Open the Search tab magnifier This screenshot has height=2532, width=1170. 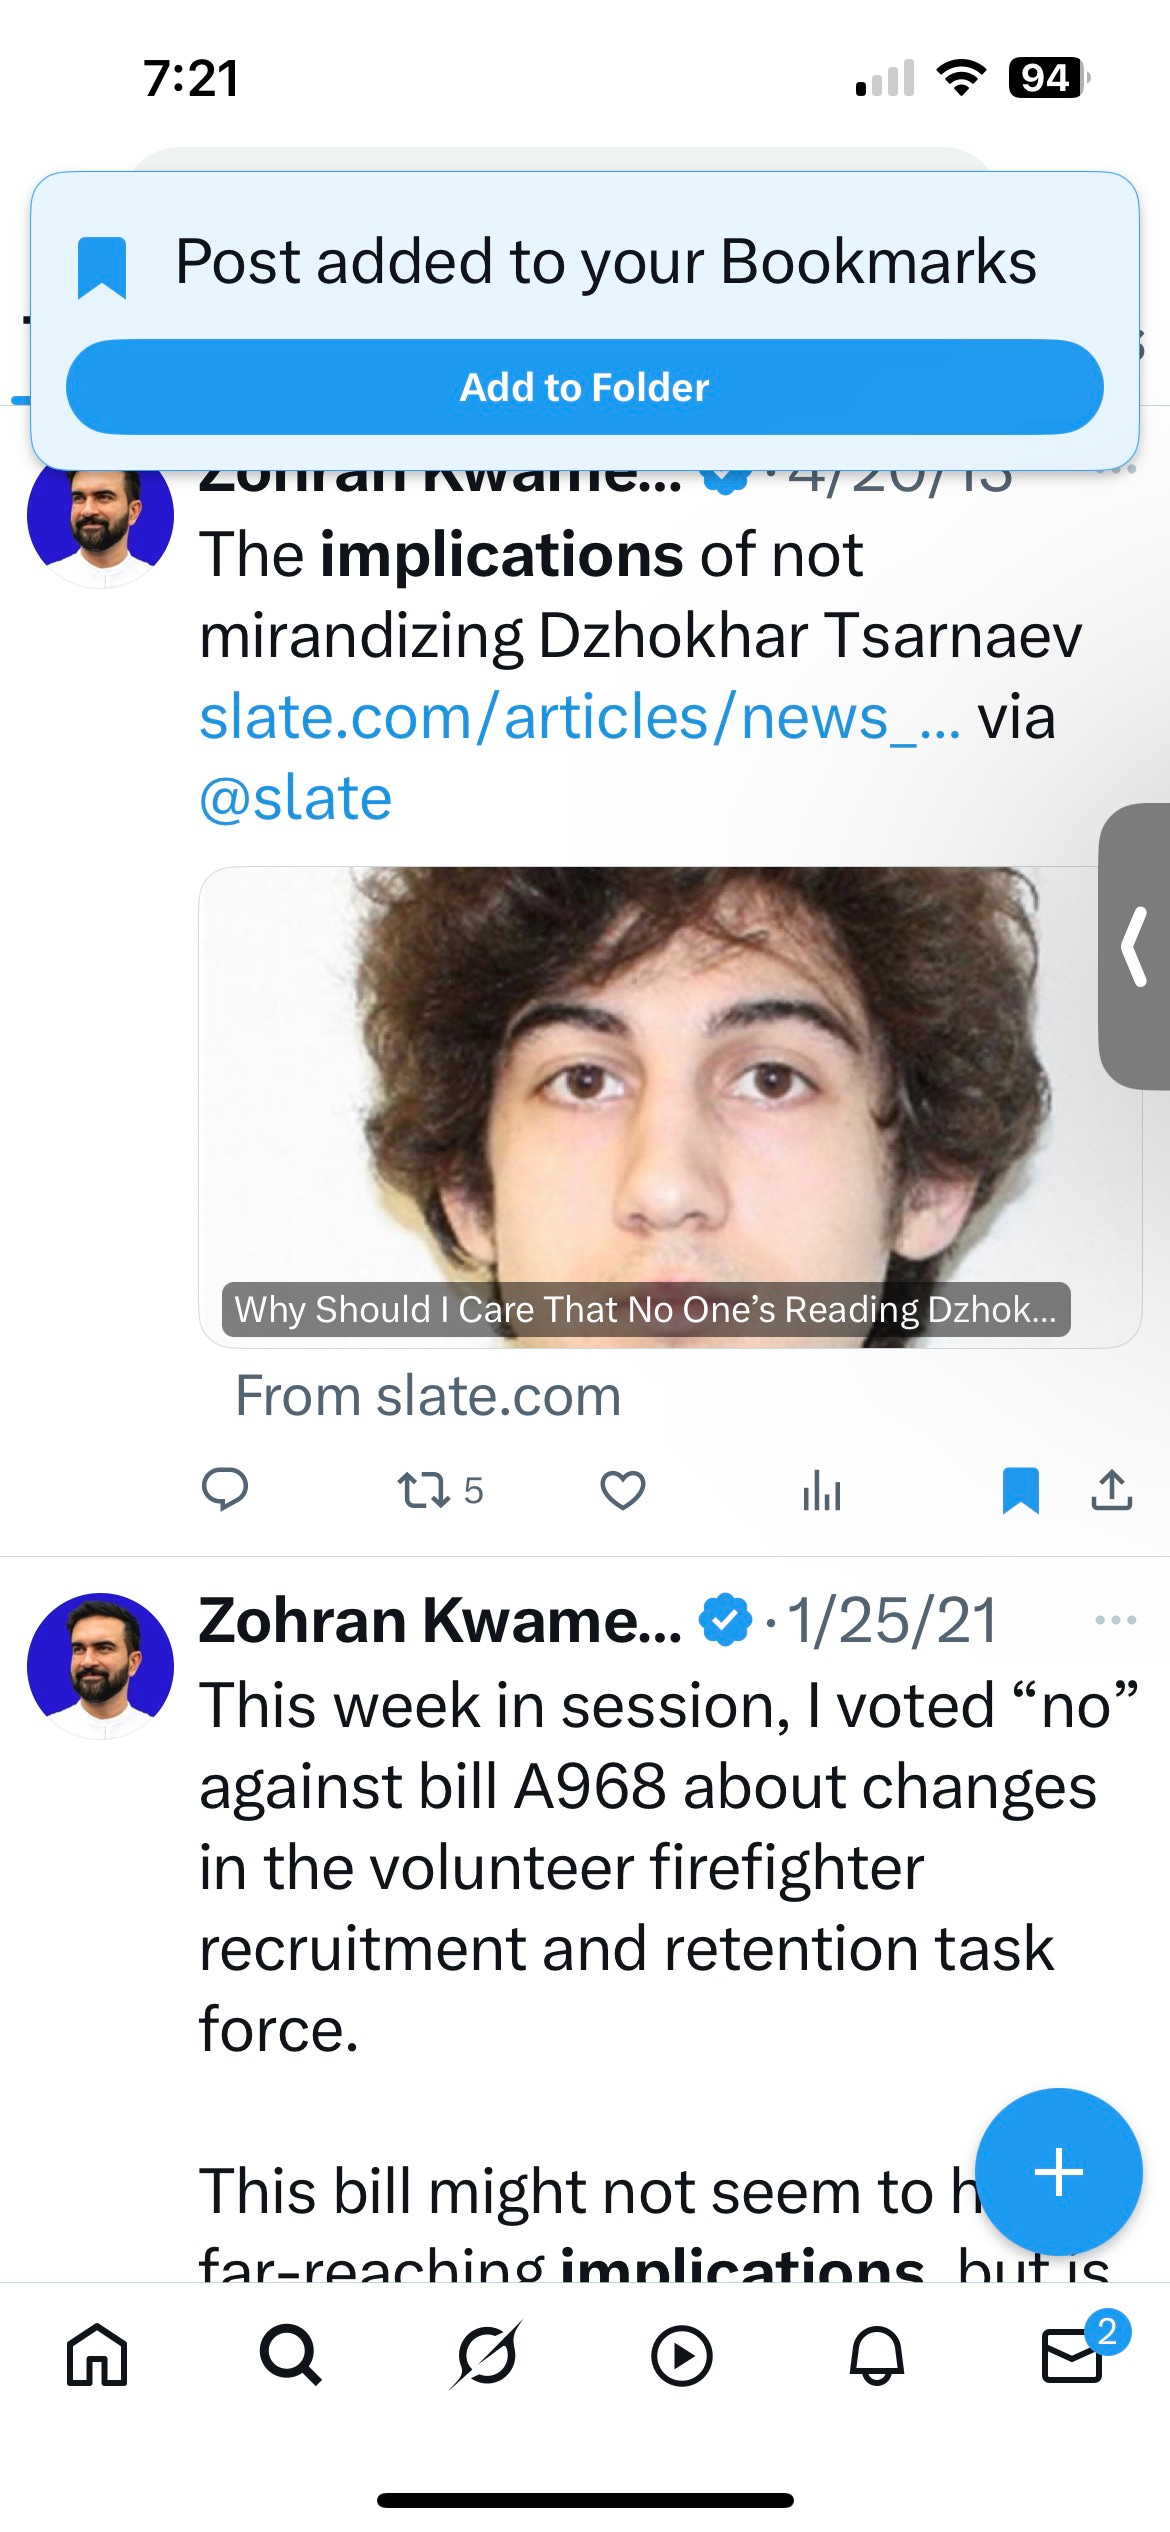coord(290,2355)
